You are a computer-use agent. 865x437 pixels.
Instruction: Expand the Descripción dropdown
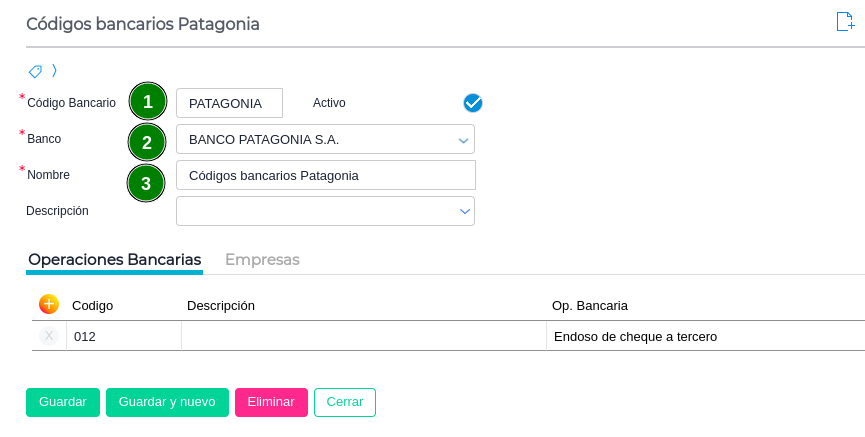464,211
